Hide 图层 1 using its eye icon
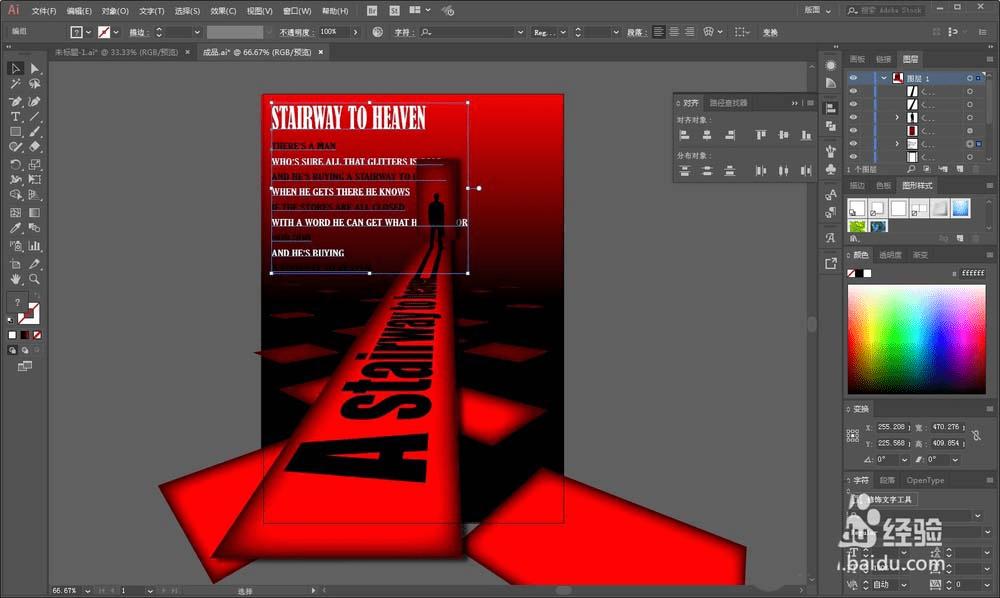Screen dimensions: 1000x598 (x=853, y=78)
